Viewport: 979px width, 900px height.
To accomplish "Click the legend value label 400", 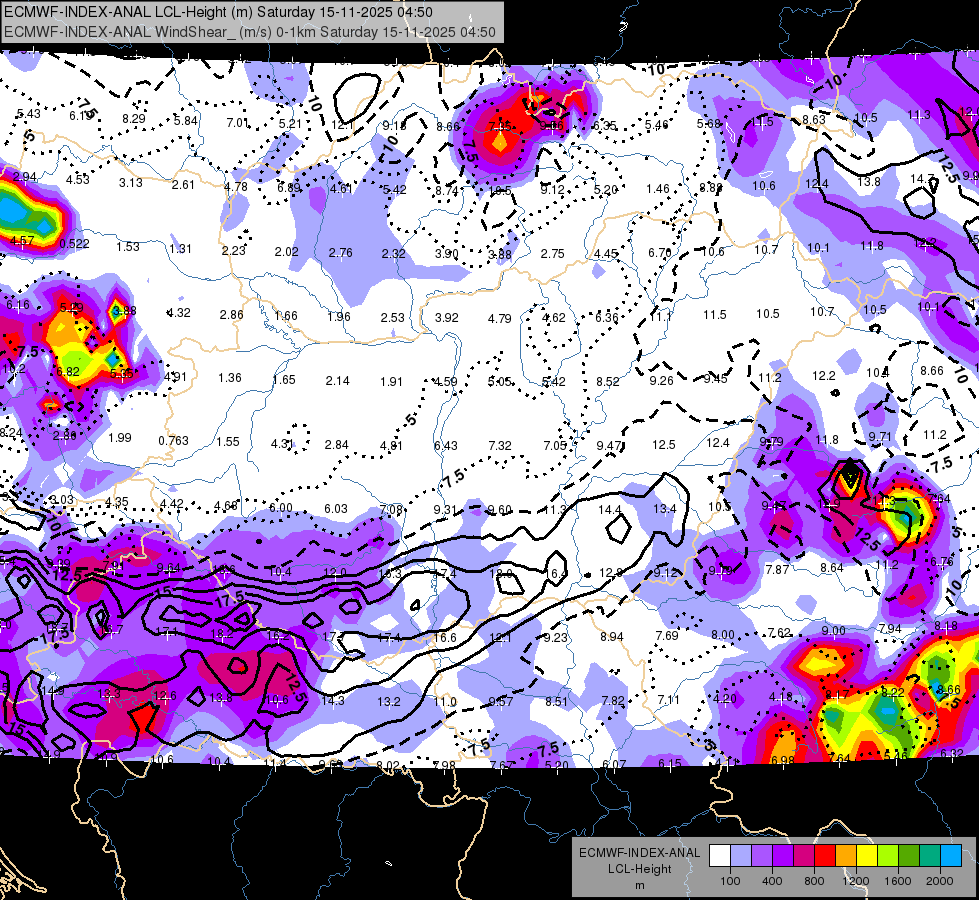I will [x=772, y=881].
